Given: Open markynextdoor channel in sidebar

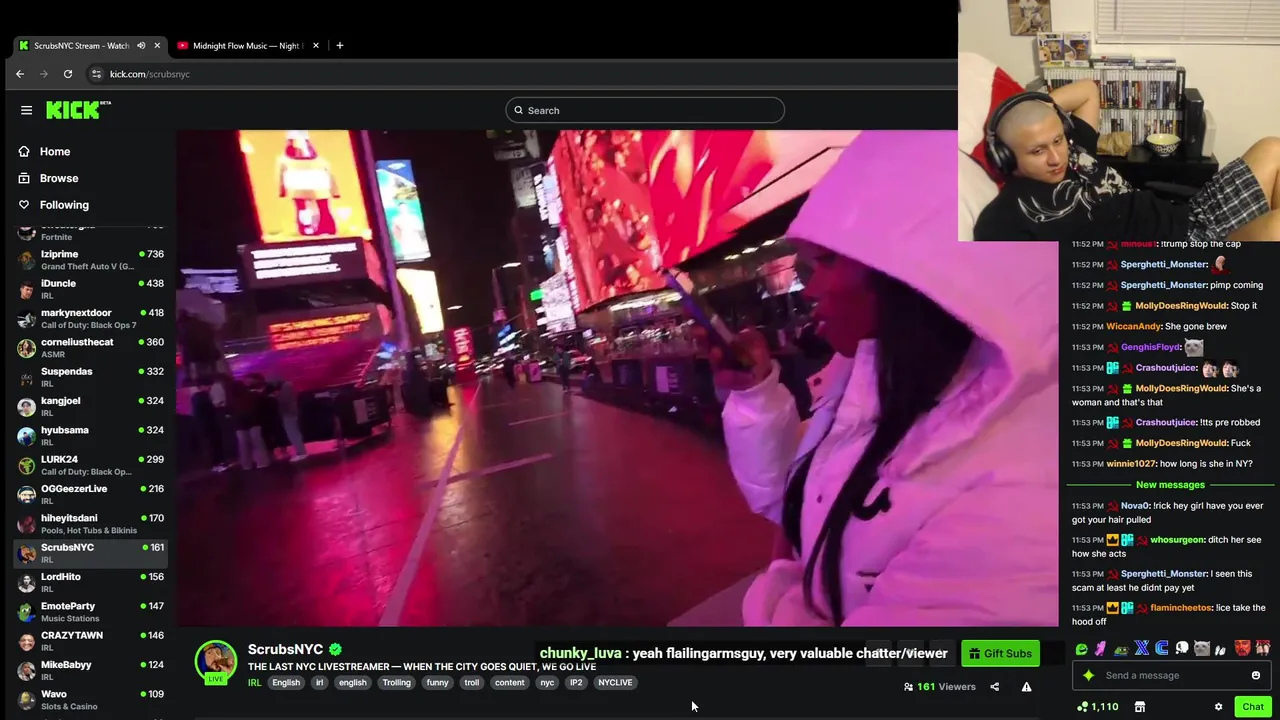Looking at the screenshot, I should pos(90,319).
